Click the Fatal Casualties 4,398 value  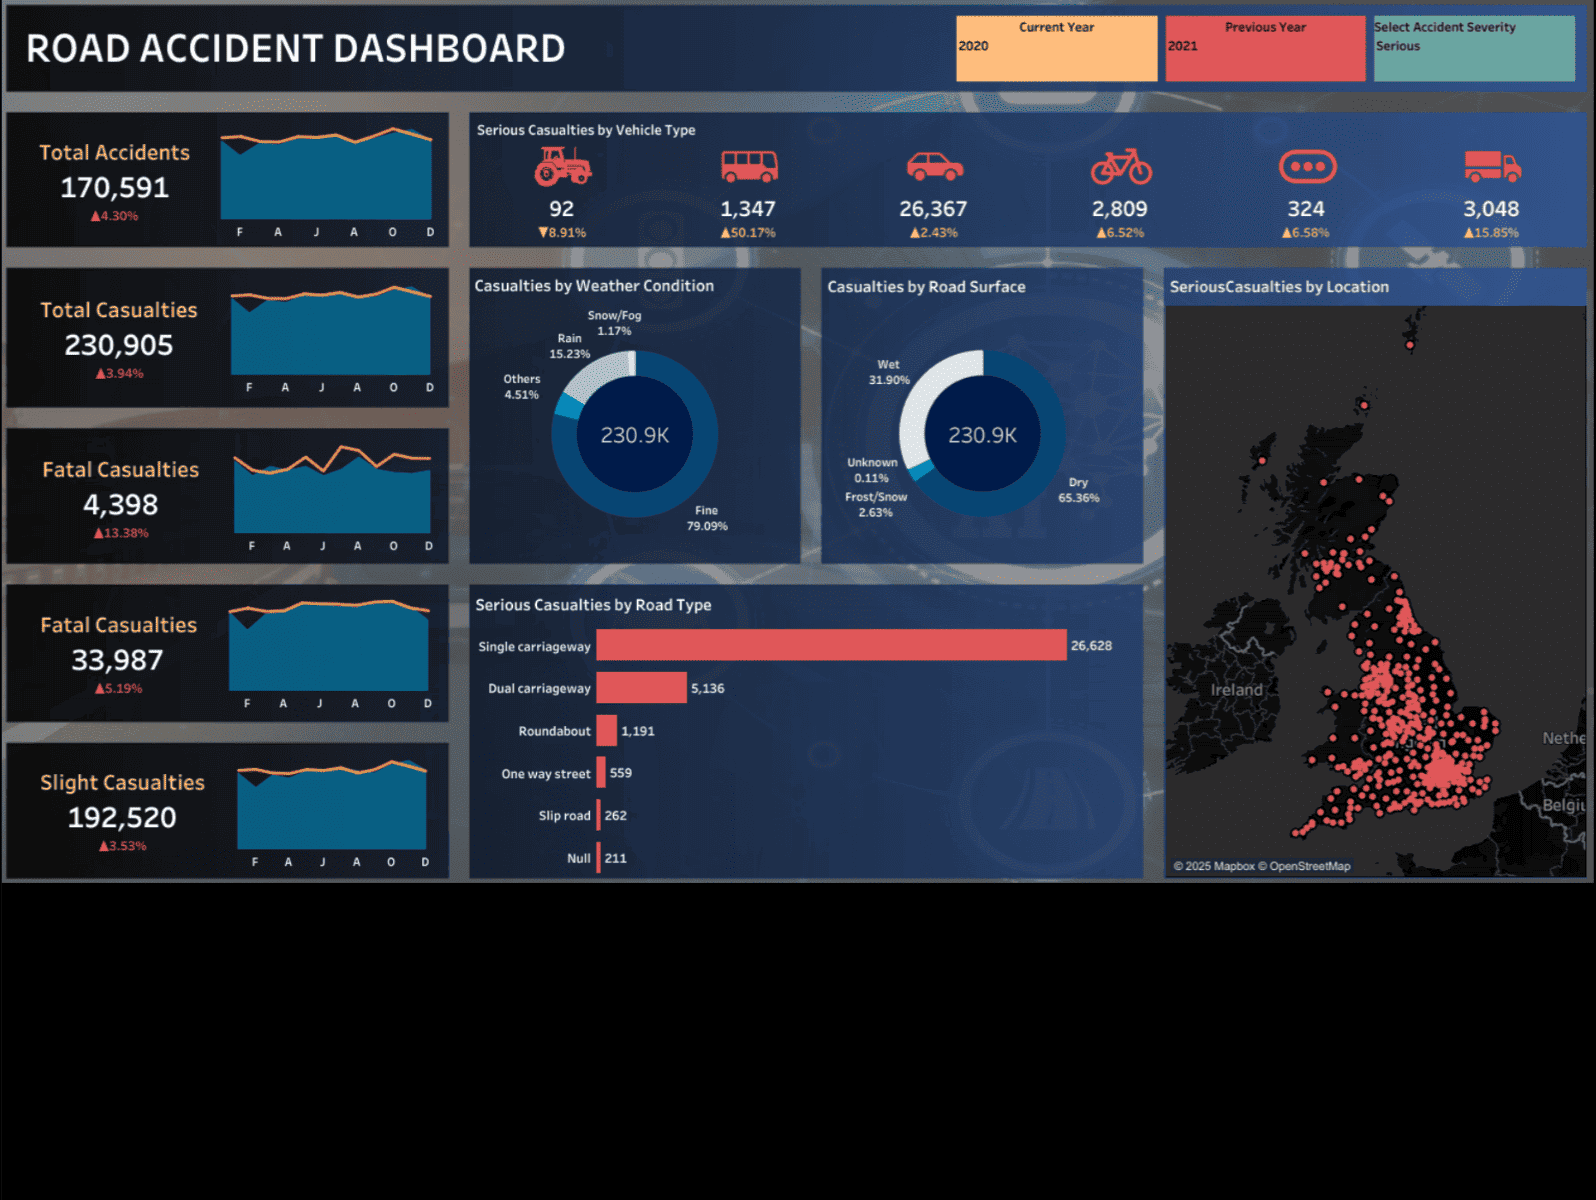point(121,505)
